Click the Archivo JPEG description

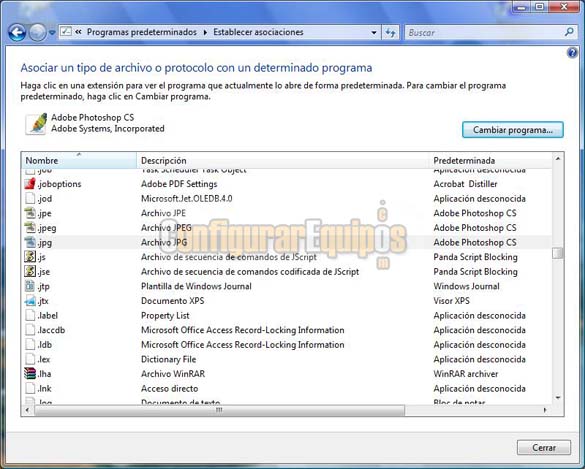(166, 228)
